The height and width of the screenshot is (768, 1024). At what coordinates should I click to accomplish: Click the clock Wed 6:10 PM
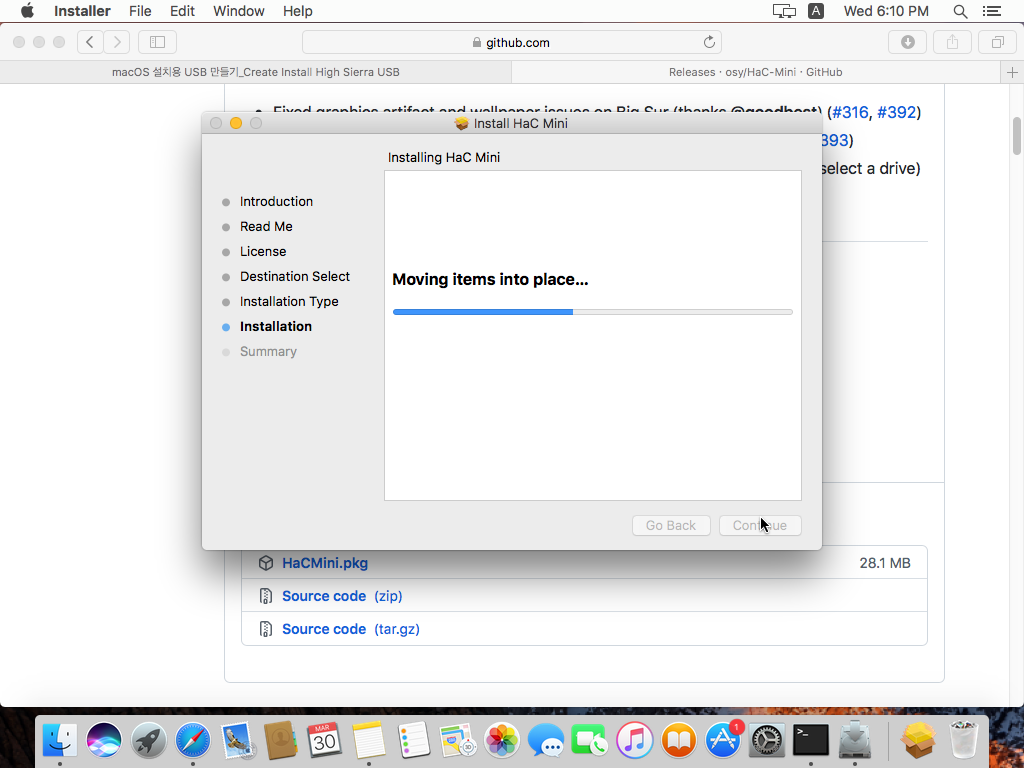pyautogui.click(x=886, y=11)
